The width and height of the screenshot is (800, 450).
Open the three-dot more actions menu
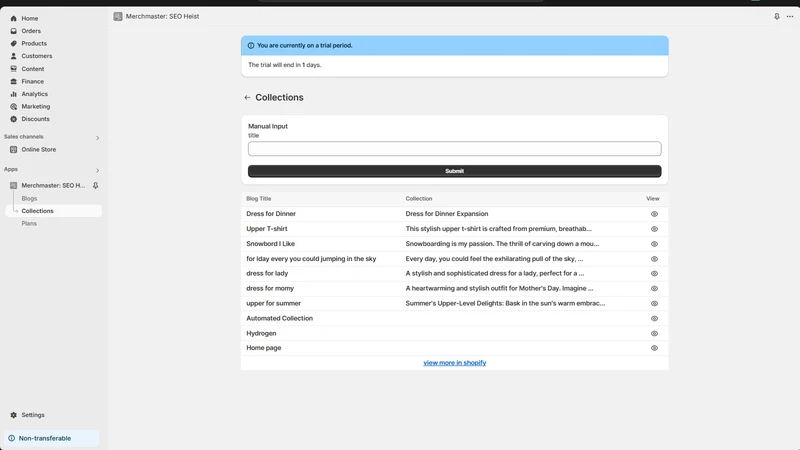[790, 16]
